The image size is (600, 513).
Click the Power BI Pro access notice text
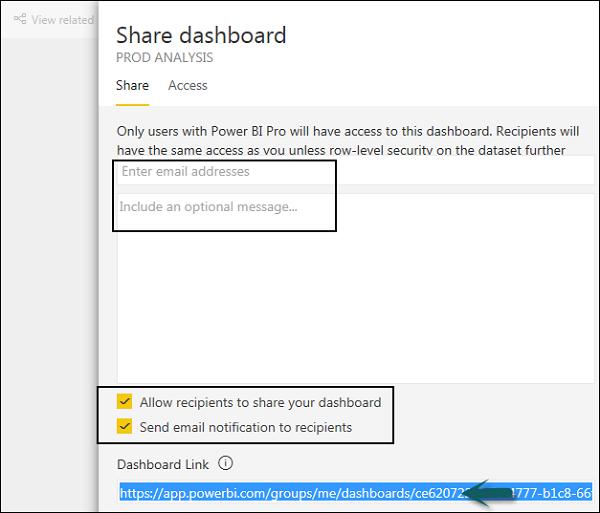(x=350, y=132)
